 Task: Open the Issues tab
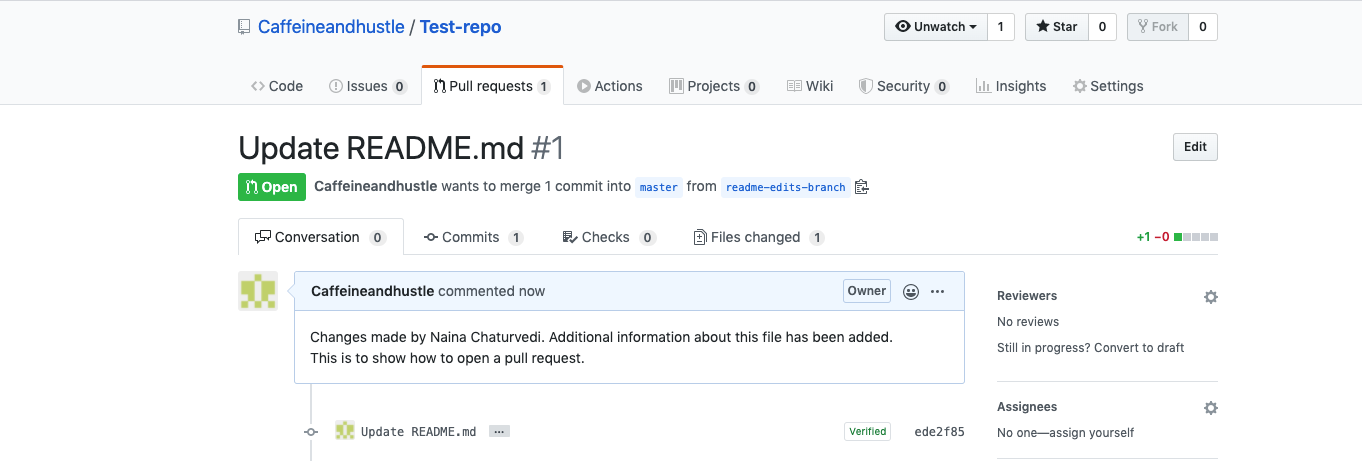tap(368, 86)
